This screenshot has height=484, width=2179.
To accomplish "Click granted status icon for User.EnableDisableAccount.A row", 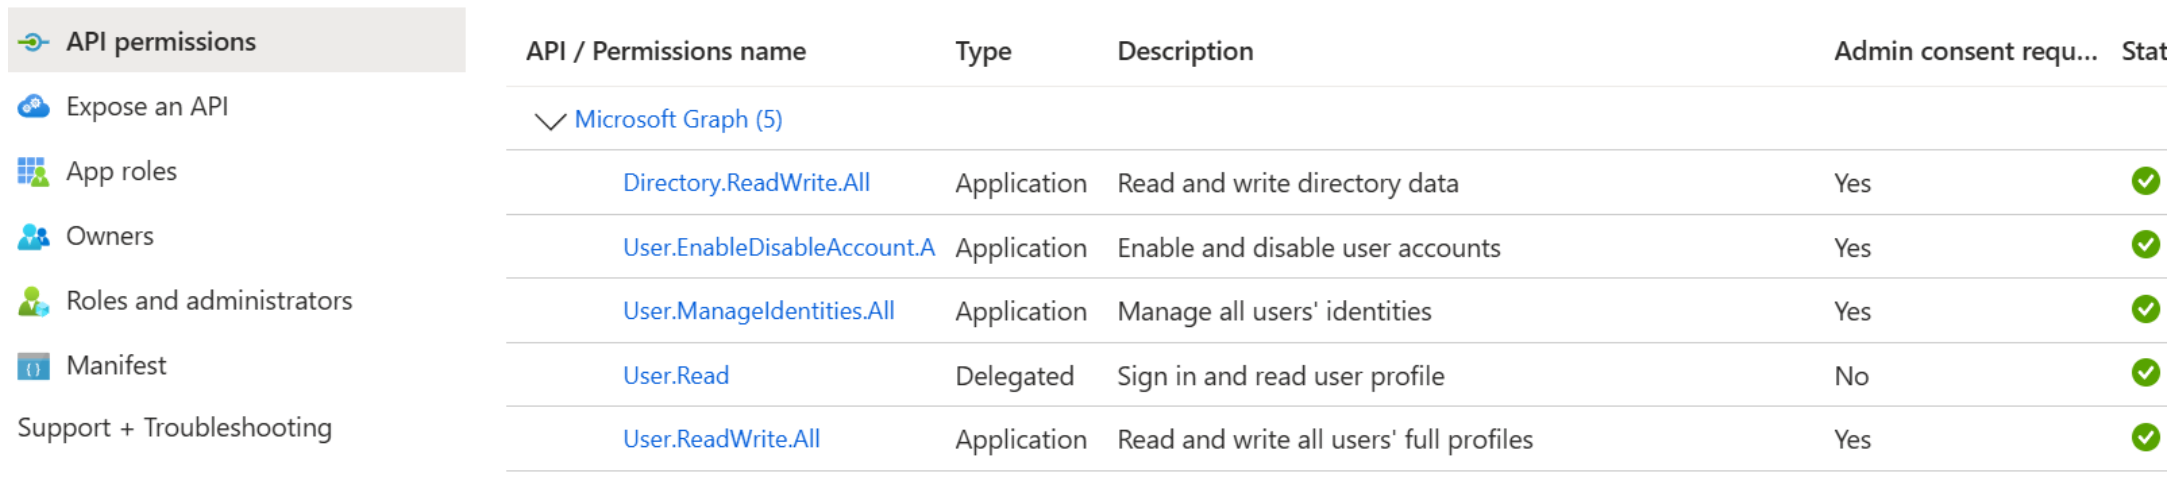I will coord(2145,244).
